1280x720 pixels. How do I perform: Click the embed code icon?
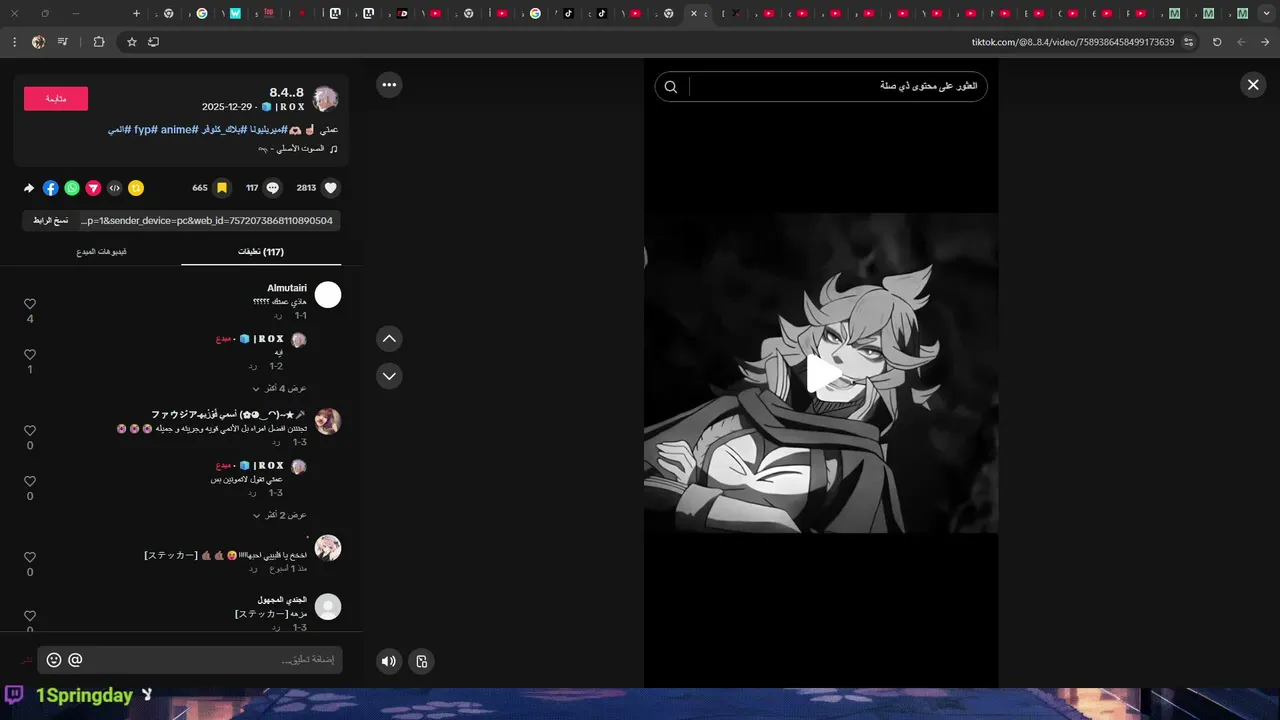point(115,188)
